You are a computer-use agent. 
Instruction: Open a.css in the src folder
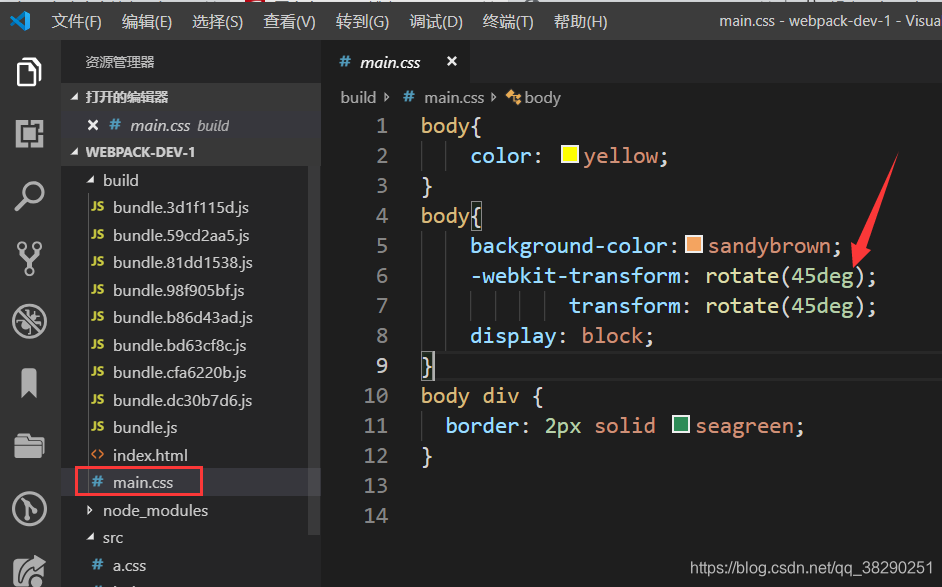coord(129,565)
